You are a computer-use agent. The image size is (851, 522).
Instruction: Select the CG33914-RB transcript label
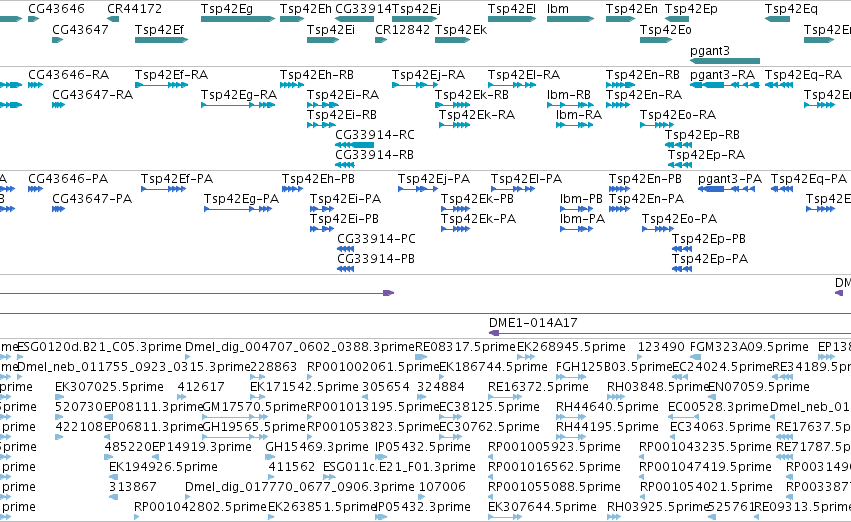[x=374, y=155]
